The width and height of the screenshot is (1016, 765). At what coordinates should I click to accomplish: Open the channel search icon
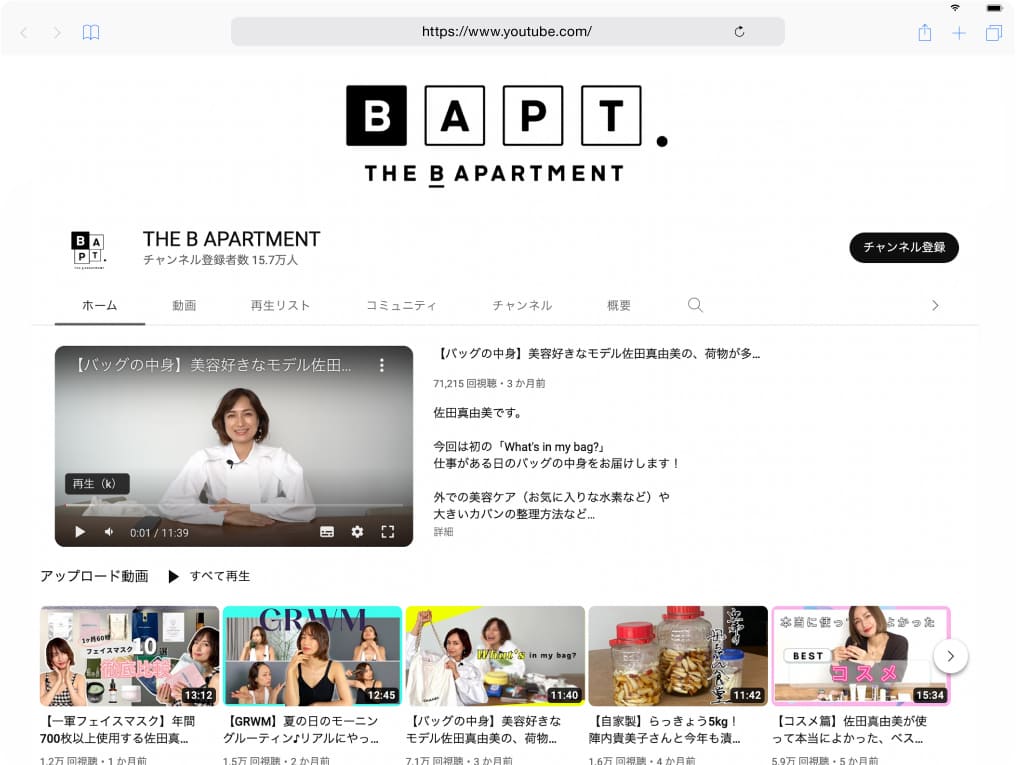(x=695, y=305)
